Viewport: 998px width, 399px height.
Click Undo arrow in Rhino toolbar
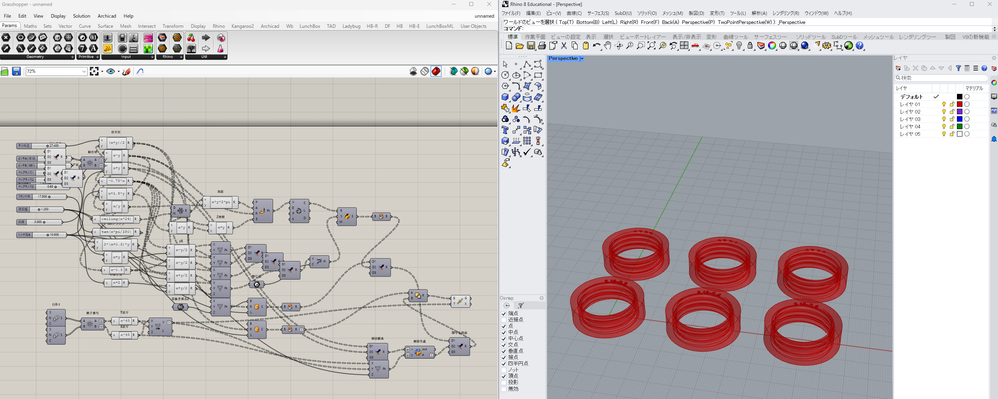596,46
